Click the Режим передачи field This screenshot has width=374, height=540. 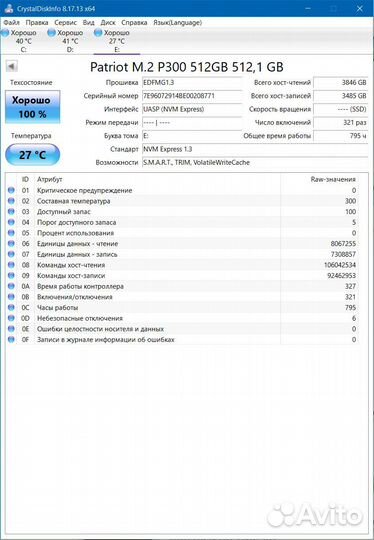pos(192,123)
